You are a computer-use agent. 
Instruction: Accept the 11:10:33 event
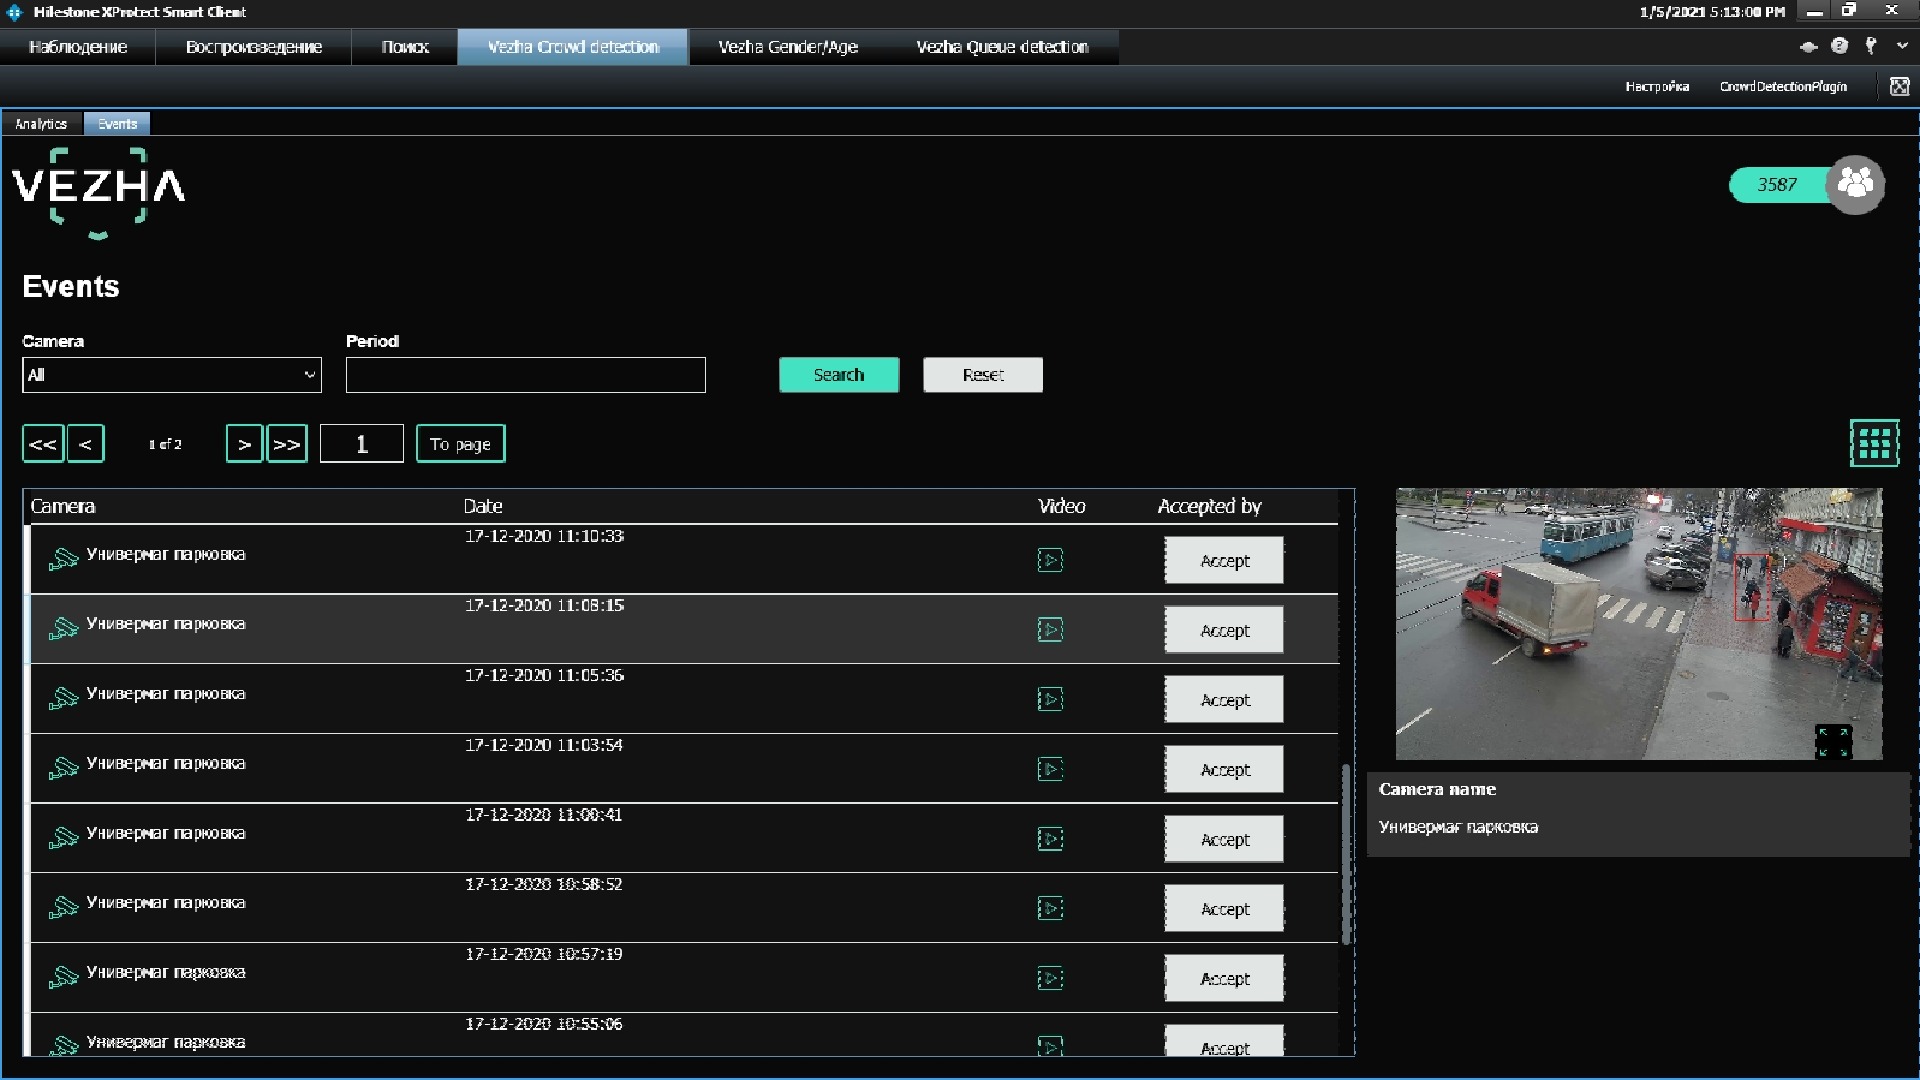(1224, 561)
